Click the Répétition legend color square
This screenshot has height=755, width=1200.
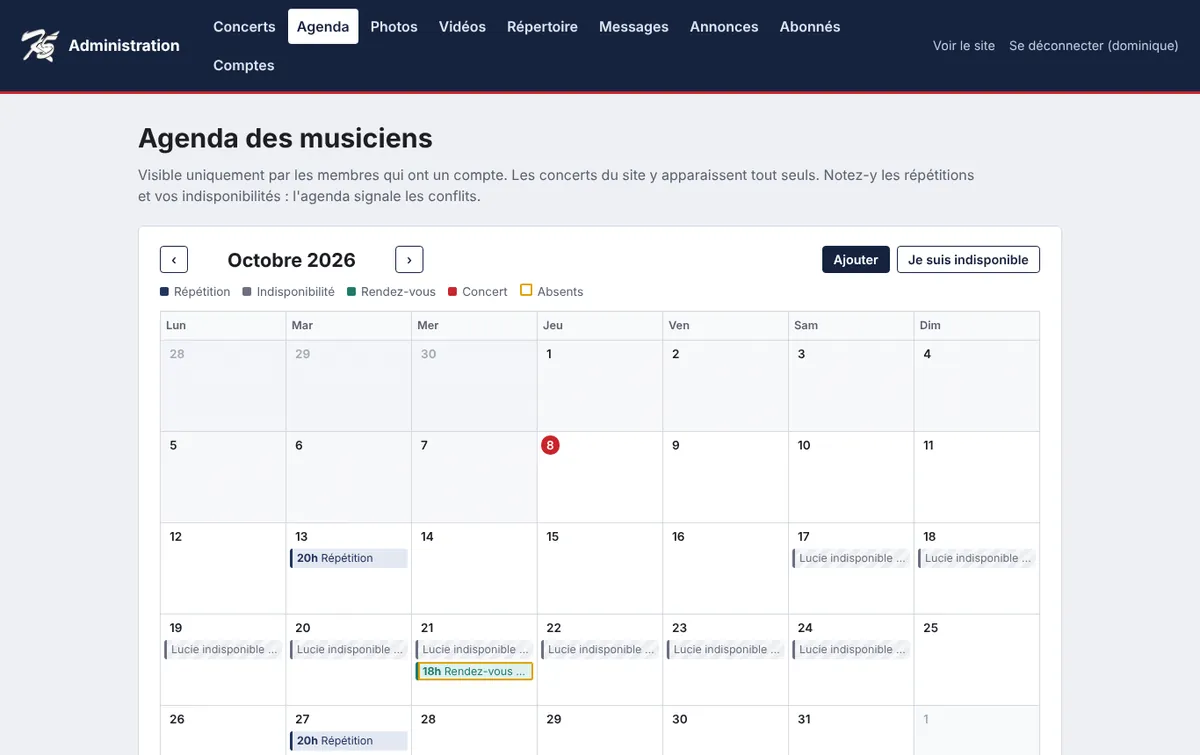[164, 292]
